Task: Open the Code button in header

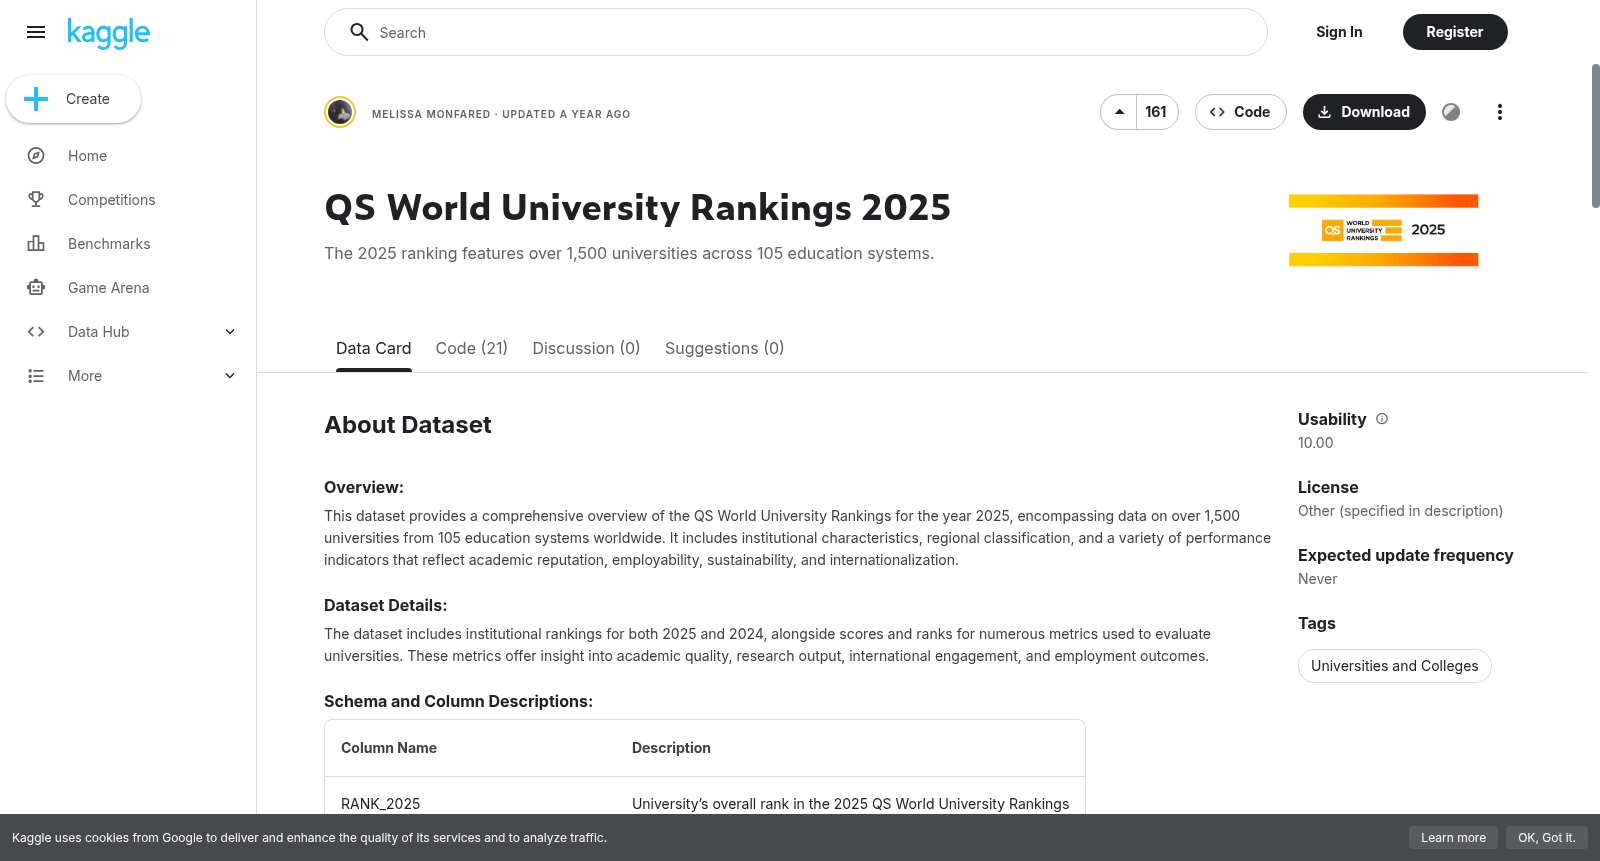Action: (x=1240, y=112)
